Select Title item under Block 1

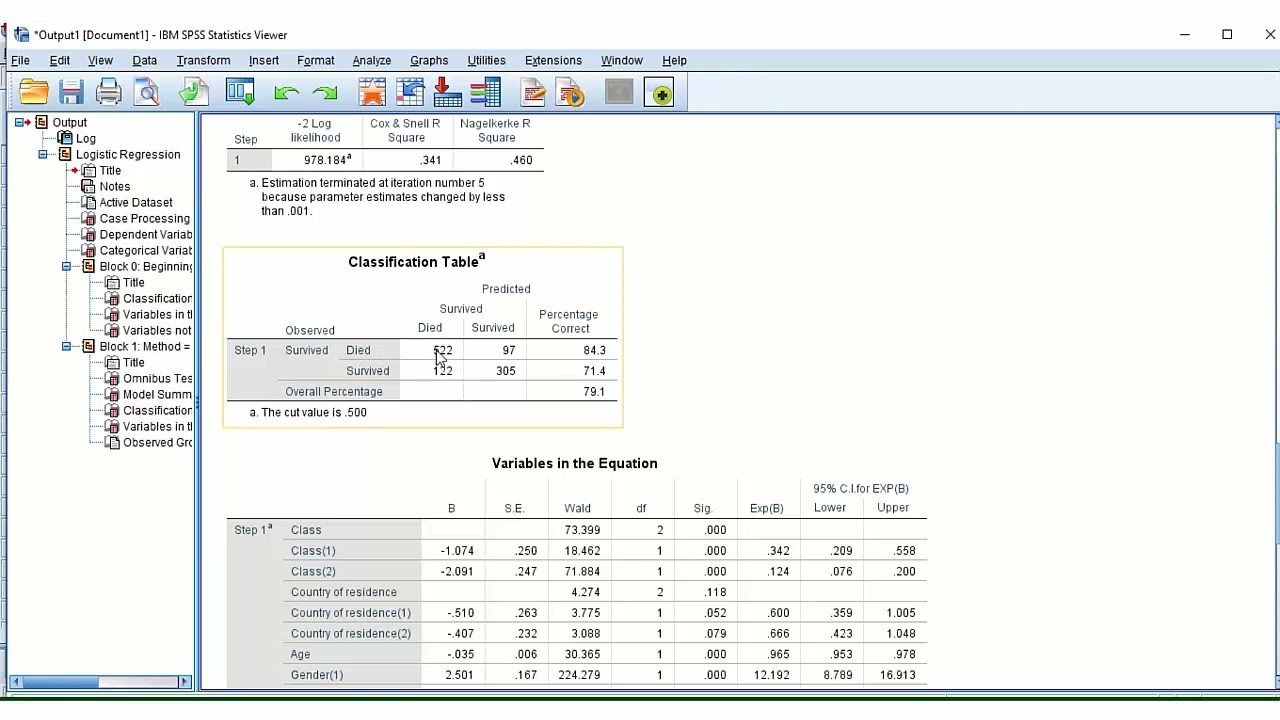click(x=133, y=362)
